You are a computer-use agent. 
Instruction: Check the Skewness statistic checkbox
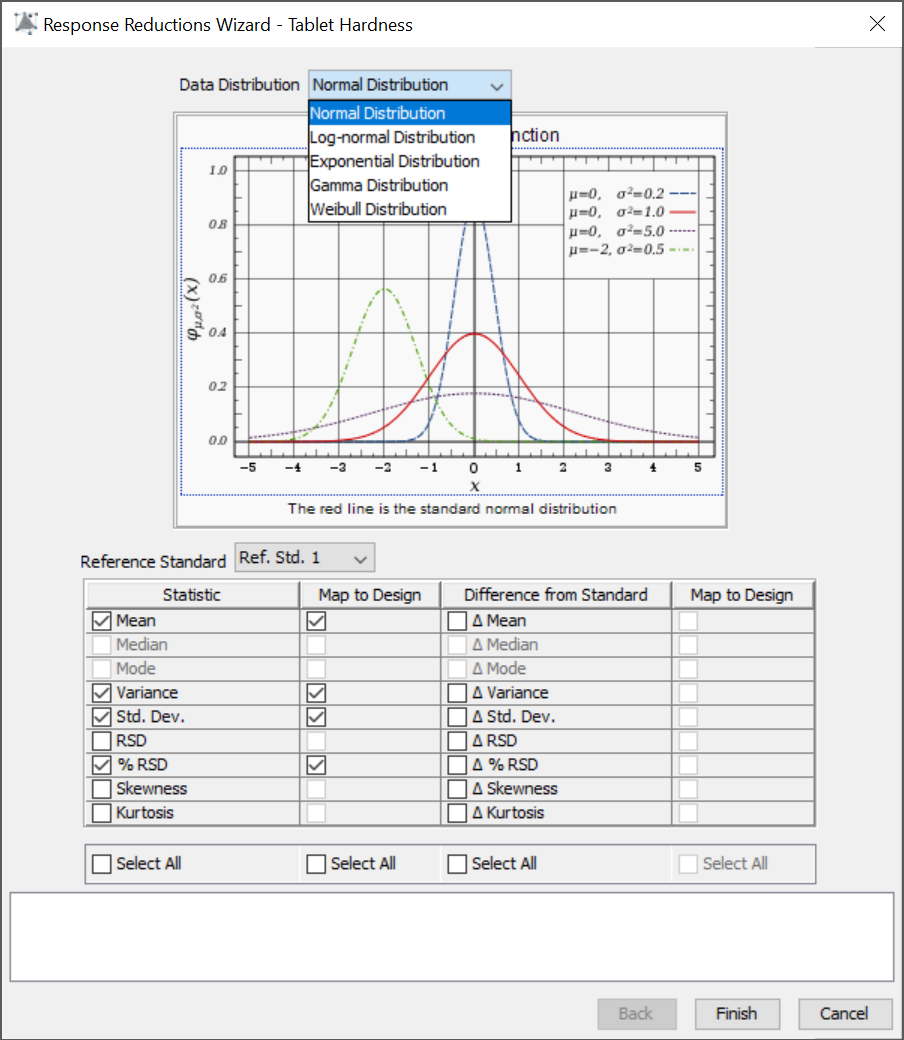click(x=101, y=789)
